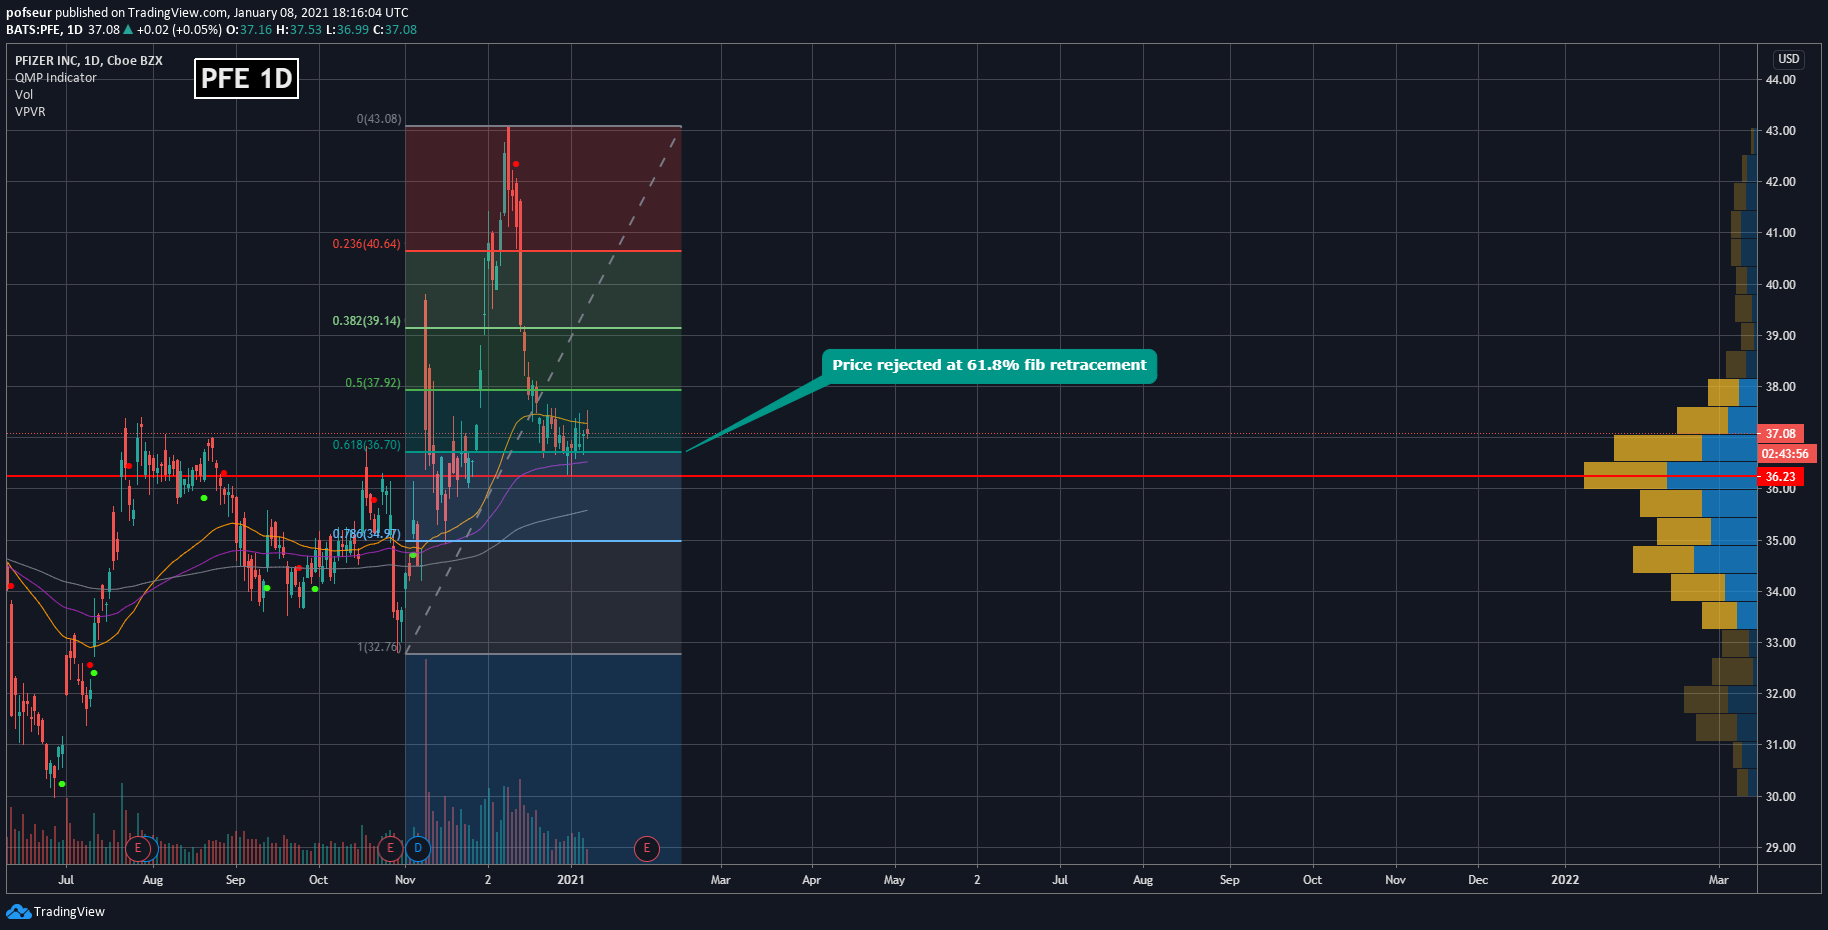Click the 0.236(40.64) fib level label
The image size is (1828, 930).
click(366, 244)
